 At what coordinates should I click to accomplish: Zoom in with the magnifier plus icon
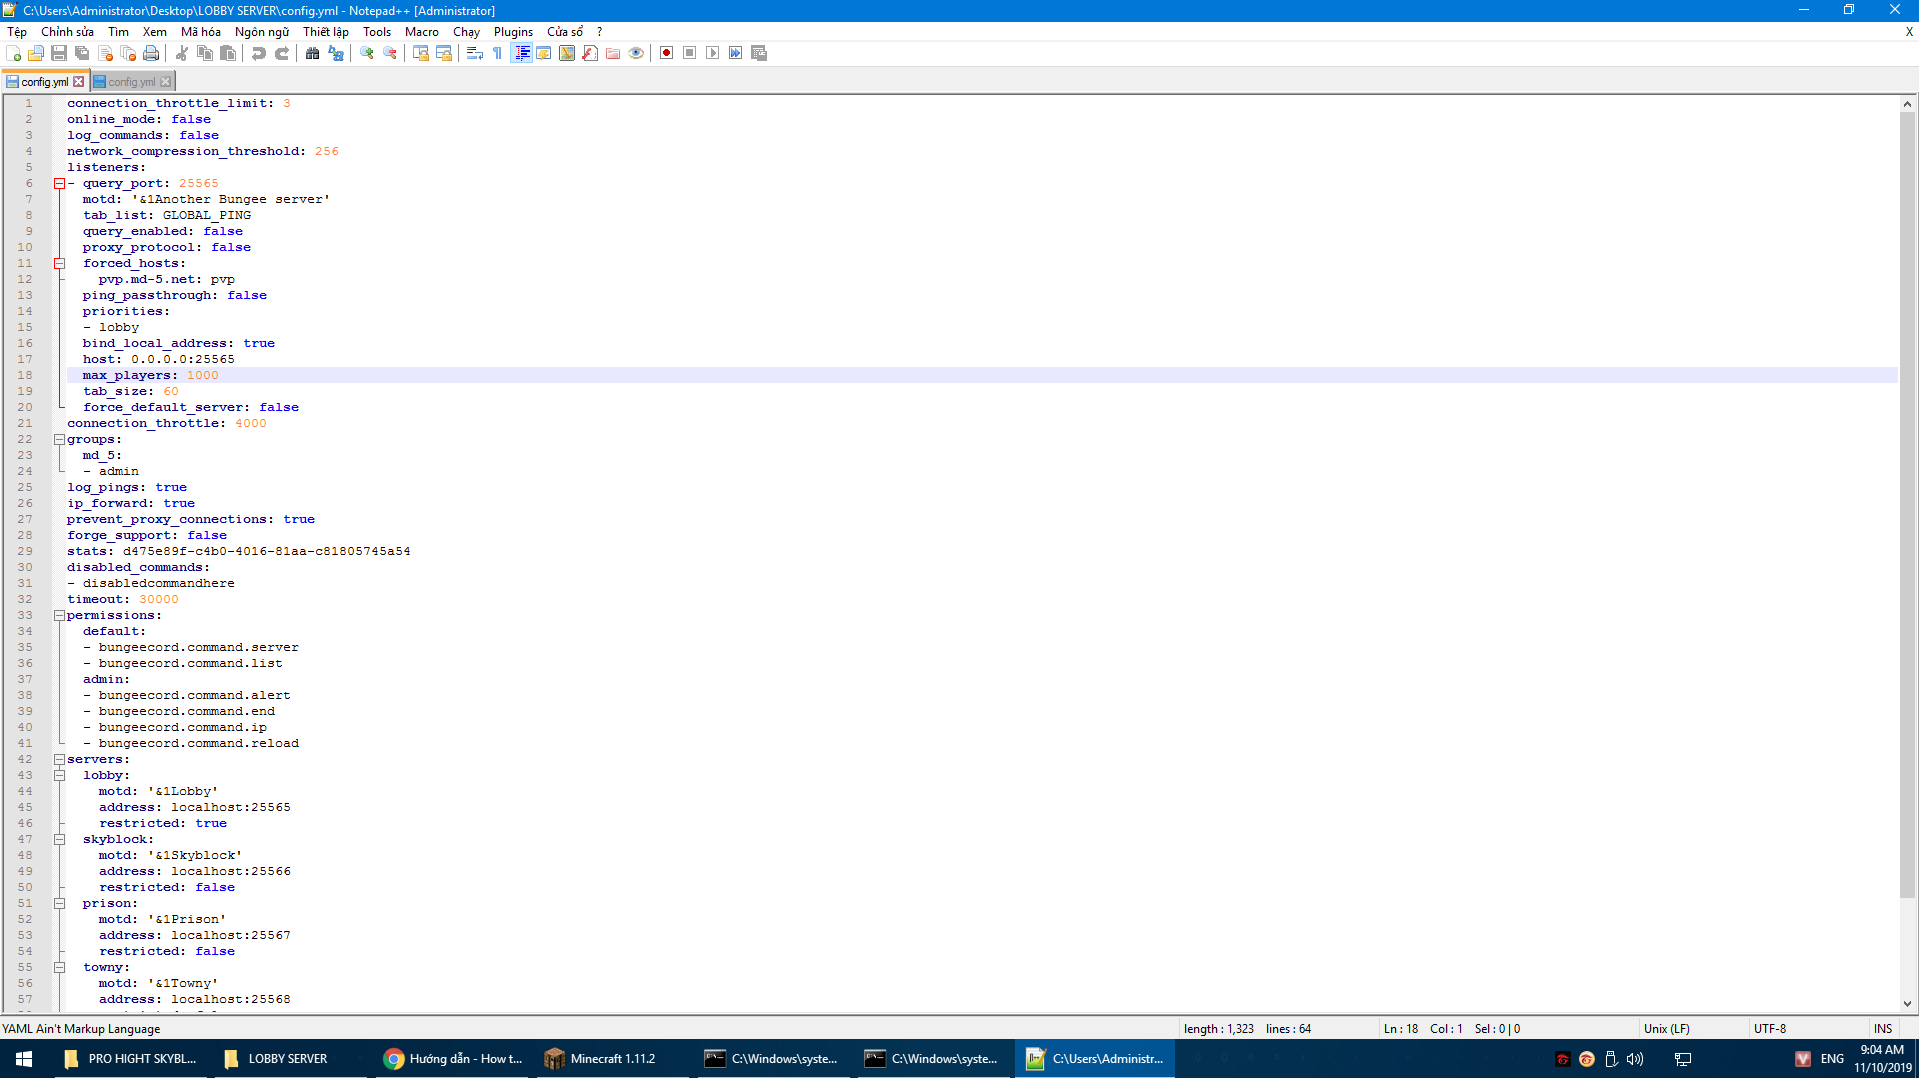(367, 53)
